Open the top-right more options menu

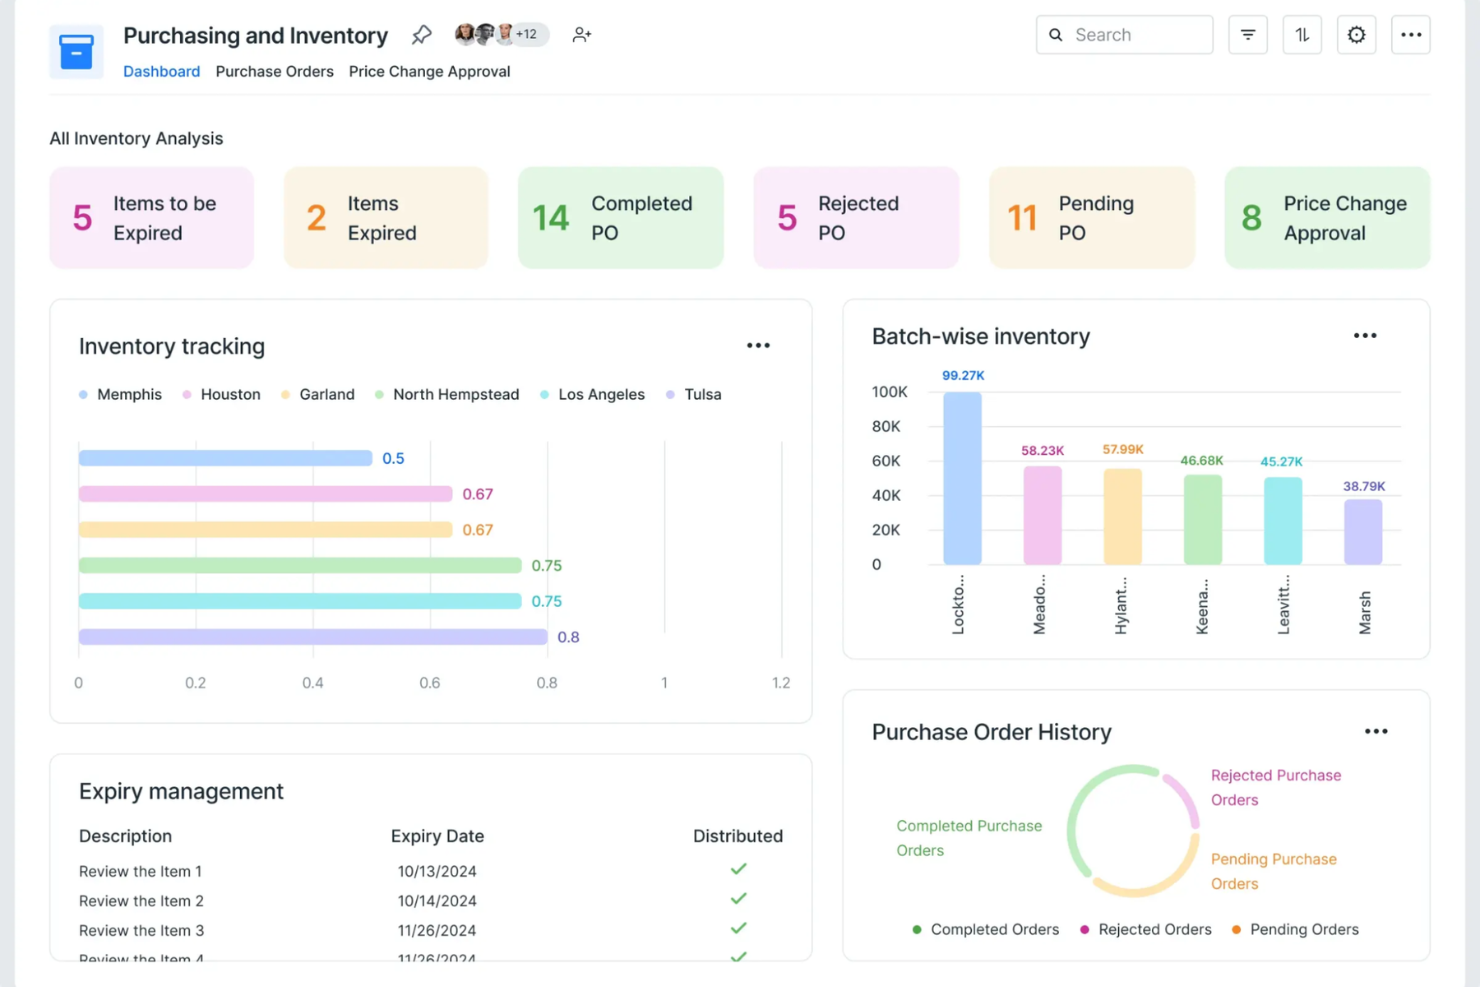pyautogui.click(x=1411, y=35)
